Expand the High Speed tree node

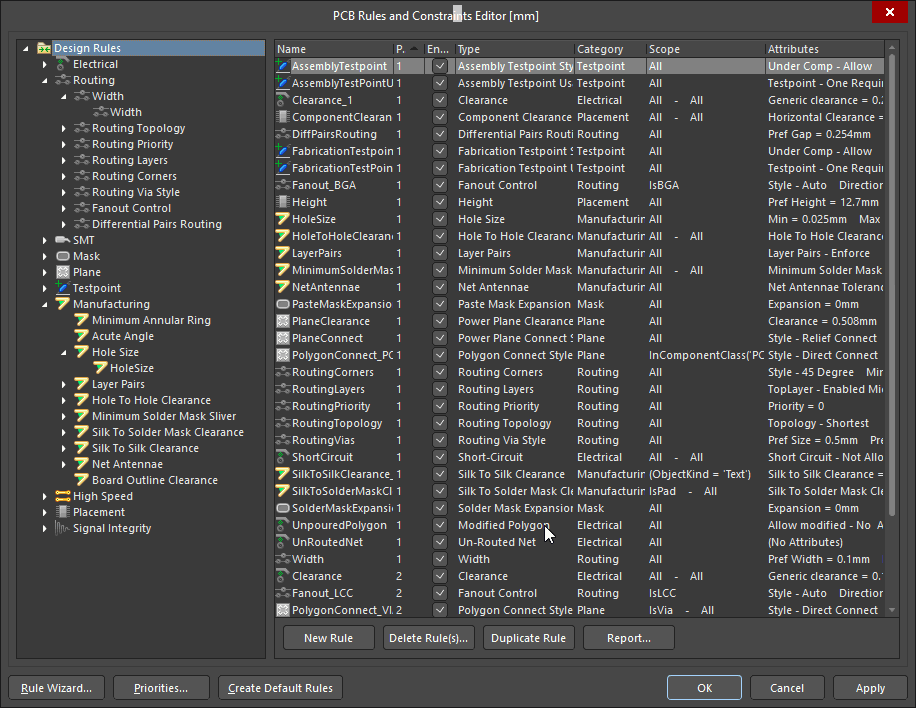click(44, 497)
